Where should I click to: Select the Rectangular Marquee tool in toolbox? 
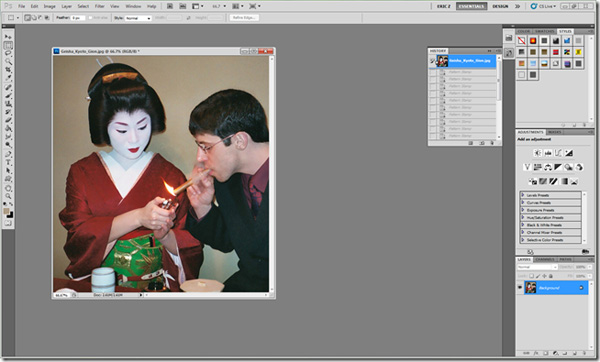point(8,45)
